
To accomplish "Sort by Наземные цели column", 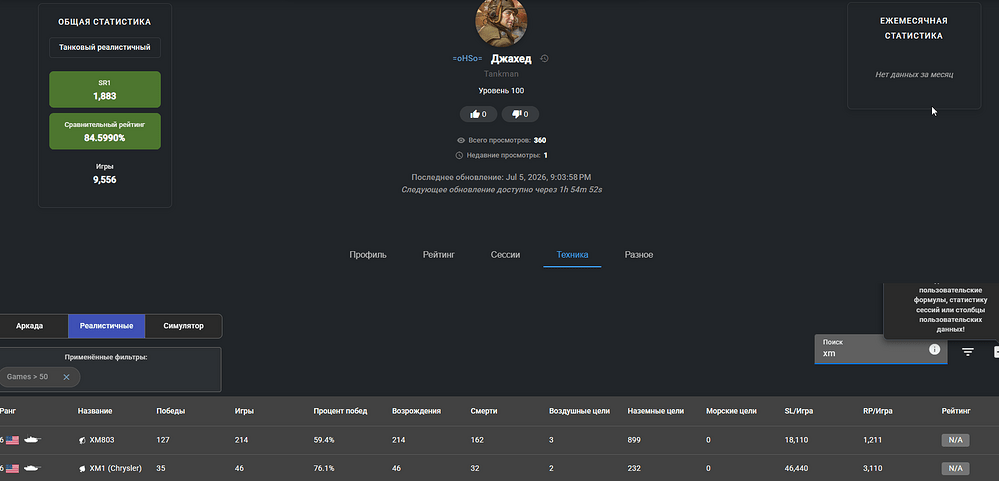I will click(x=656, y=412).
